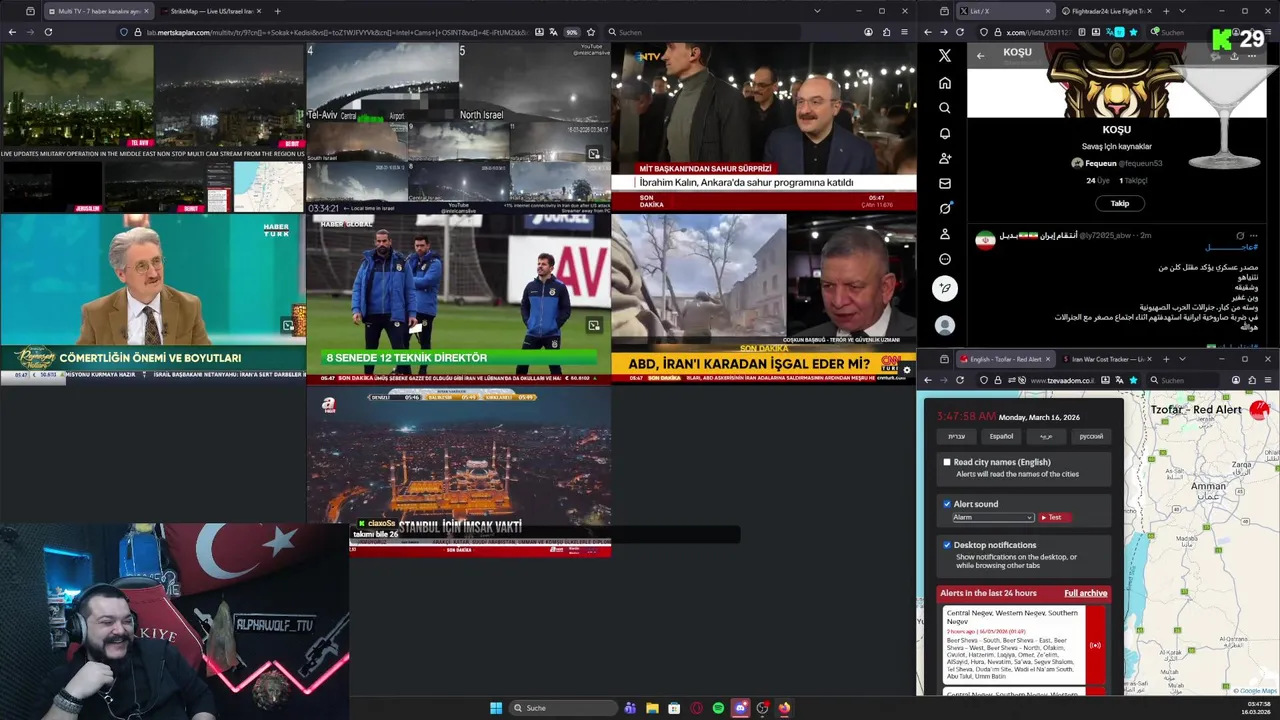This screenshot has width=1280, height=720.
Task: Switch to List / X tab
Action: coord(1005,11)
